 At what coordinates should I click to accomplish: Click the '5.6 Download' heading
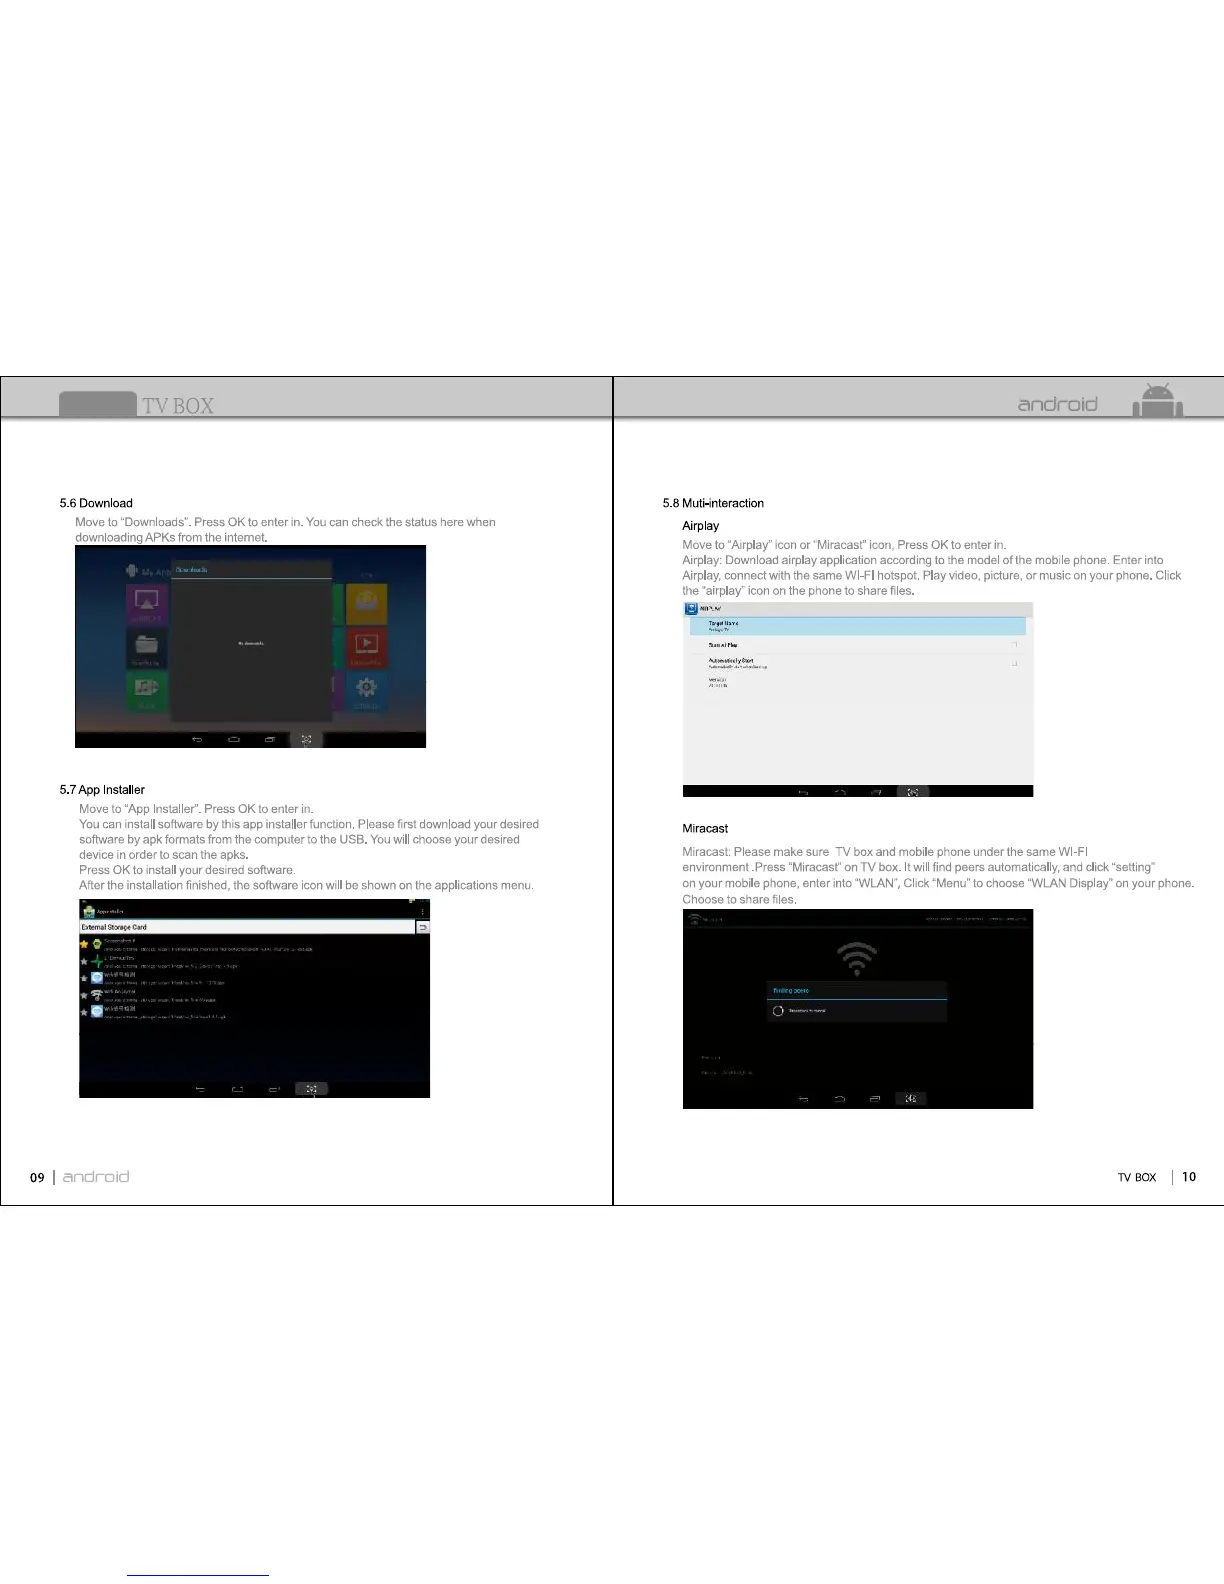click(x=96, y=503)
